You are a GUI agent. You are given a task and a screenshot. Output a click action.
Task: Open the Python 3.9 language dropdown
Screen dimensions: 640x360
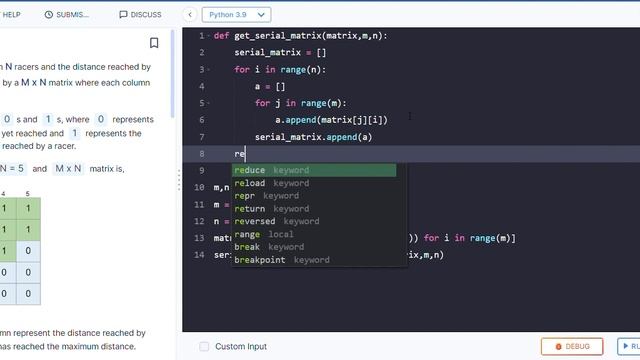(236, 15)
